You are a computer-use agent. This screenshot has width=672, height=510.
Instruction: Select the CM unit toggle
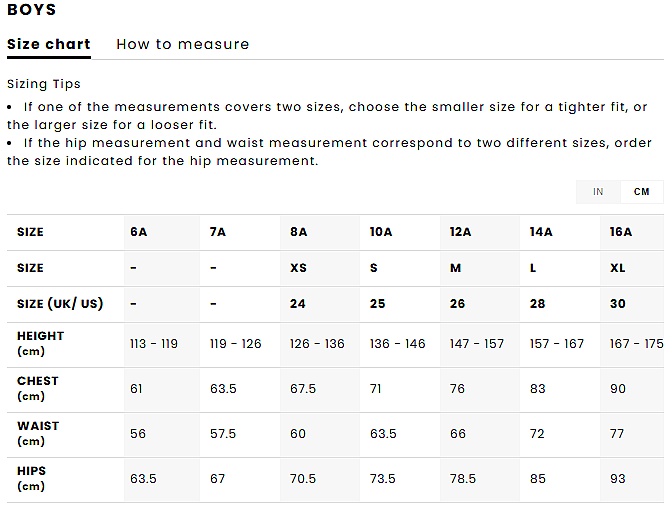(641, 192)
